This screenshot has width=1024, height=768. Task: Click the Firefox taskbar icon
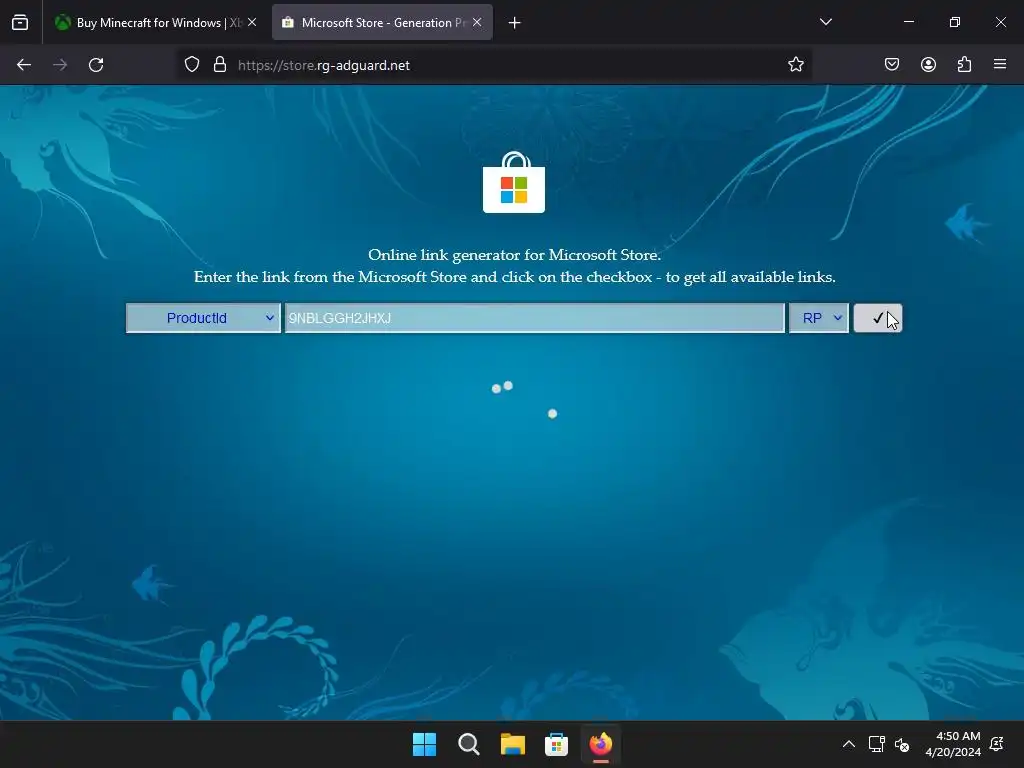[601, 744]
